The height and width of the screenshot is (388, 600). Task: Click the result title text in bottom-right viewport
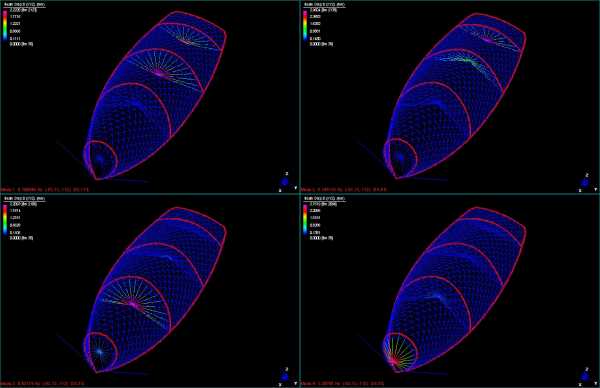pyautogui.click(x=324, y=199)
